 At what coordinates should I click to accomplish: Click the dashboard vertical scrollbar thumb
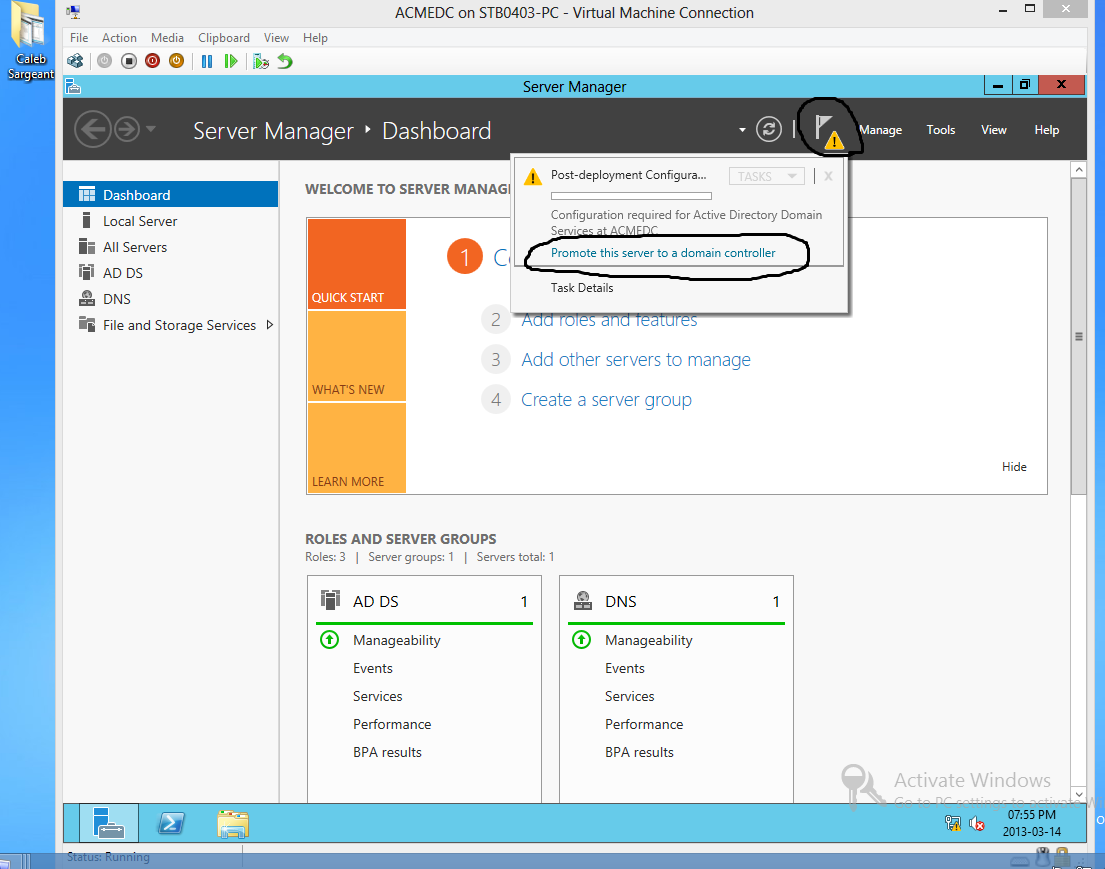[1078, 336]
